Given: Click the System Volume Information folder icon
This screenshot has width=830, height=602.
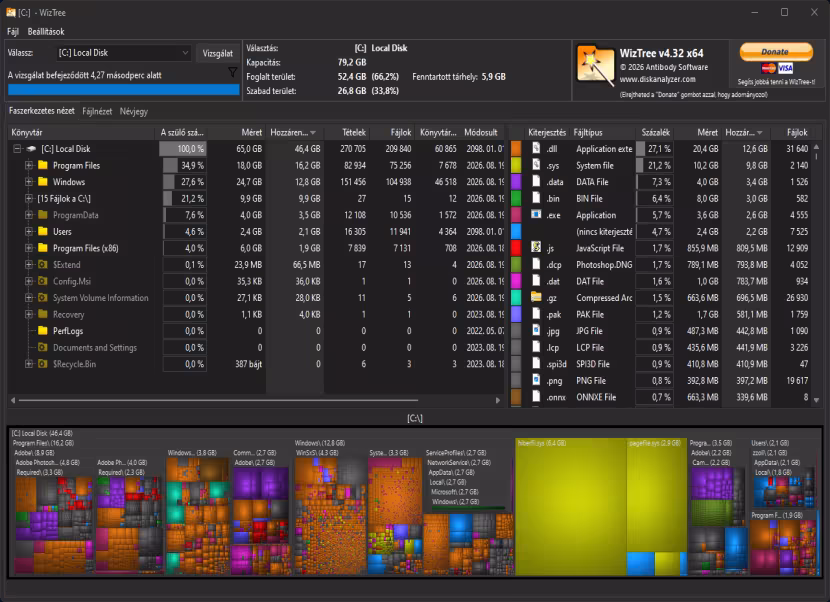Looking at the screenshot, I should (x=43, y=298).
